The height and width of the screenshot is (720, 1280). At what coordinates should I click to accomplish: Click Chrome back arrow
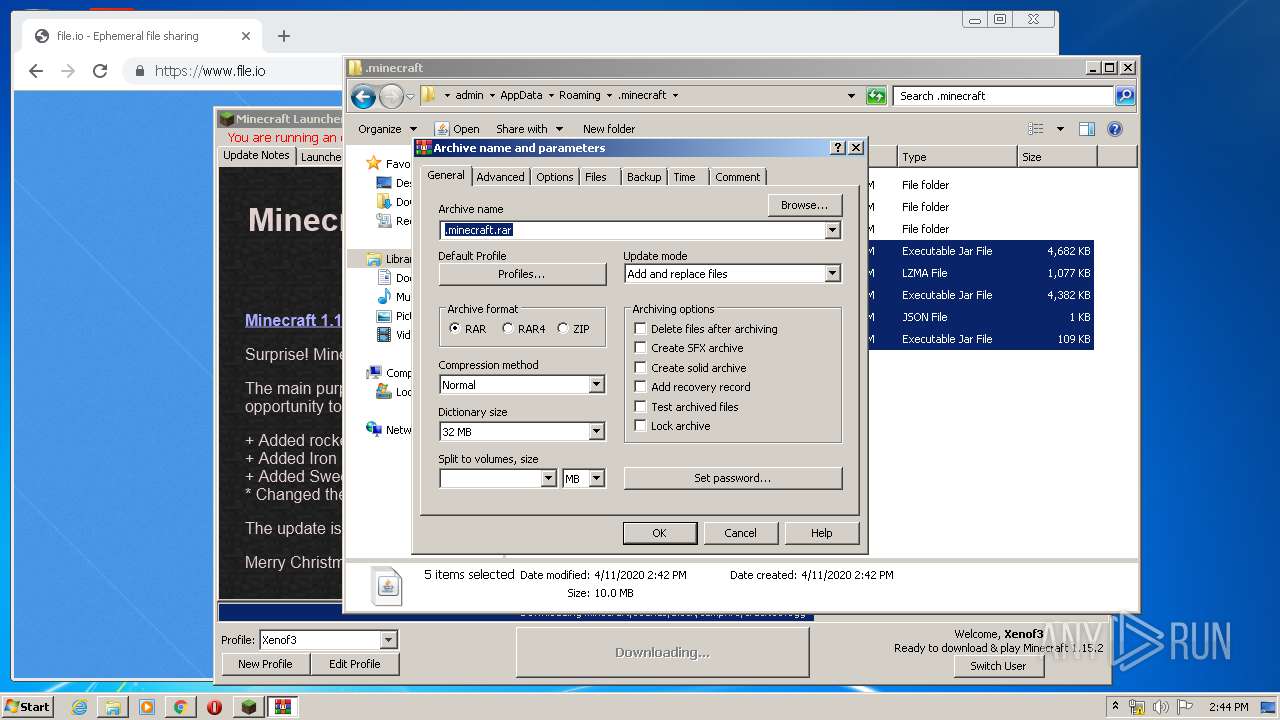pyautogui.click(x=36, y=71)
